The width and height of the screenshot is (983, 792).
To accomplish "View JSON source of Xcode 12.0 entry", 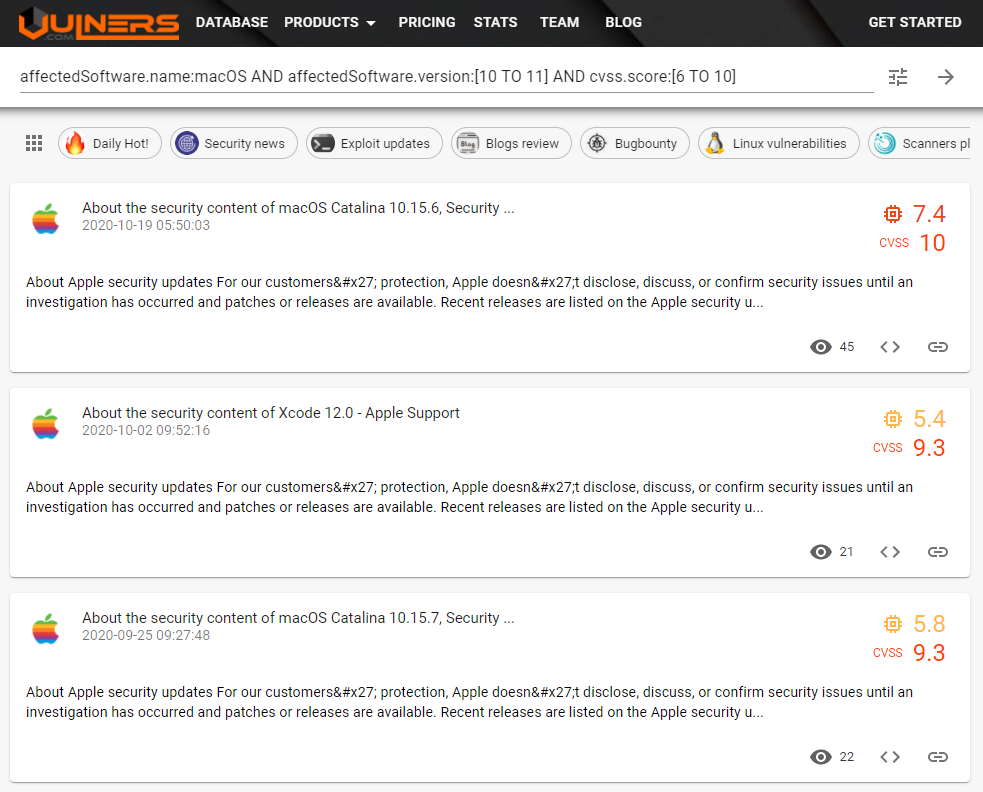I will (890, 552).
